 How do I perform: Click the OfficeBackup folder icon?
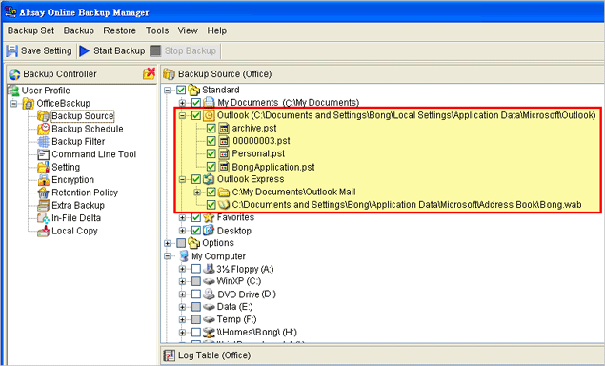pos(28,103)
